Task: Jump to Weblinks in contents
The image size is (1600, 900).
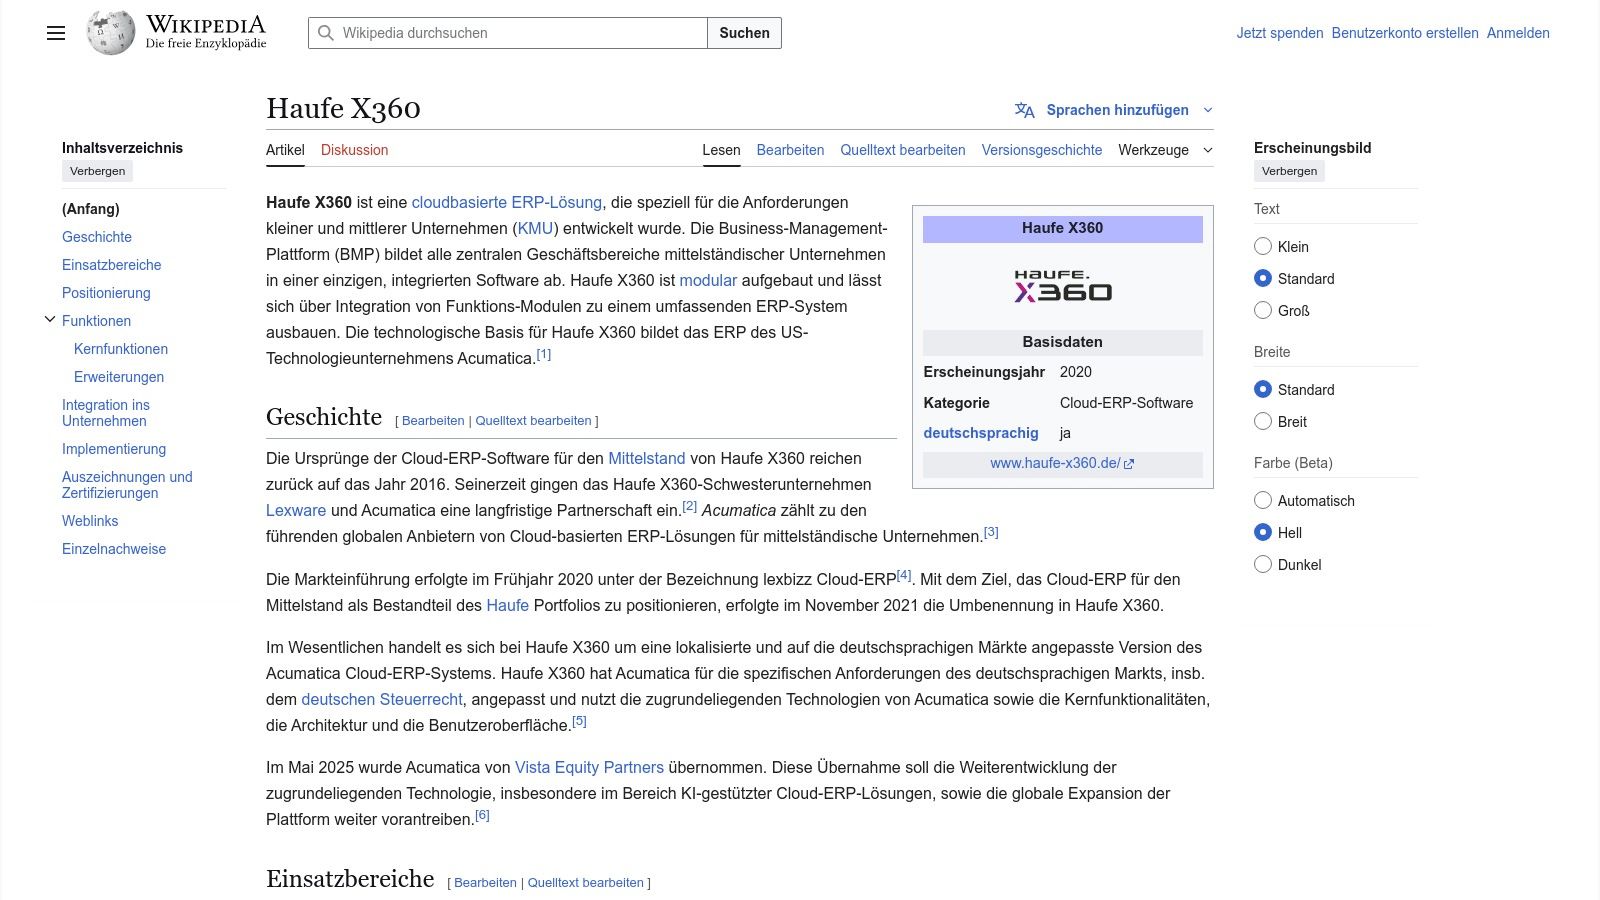Action: [x=90, y=521]
